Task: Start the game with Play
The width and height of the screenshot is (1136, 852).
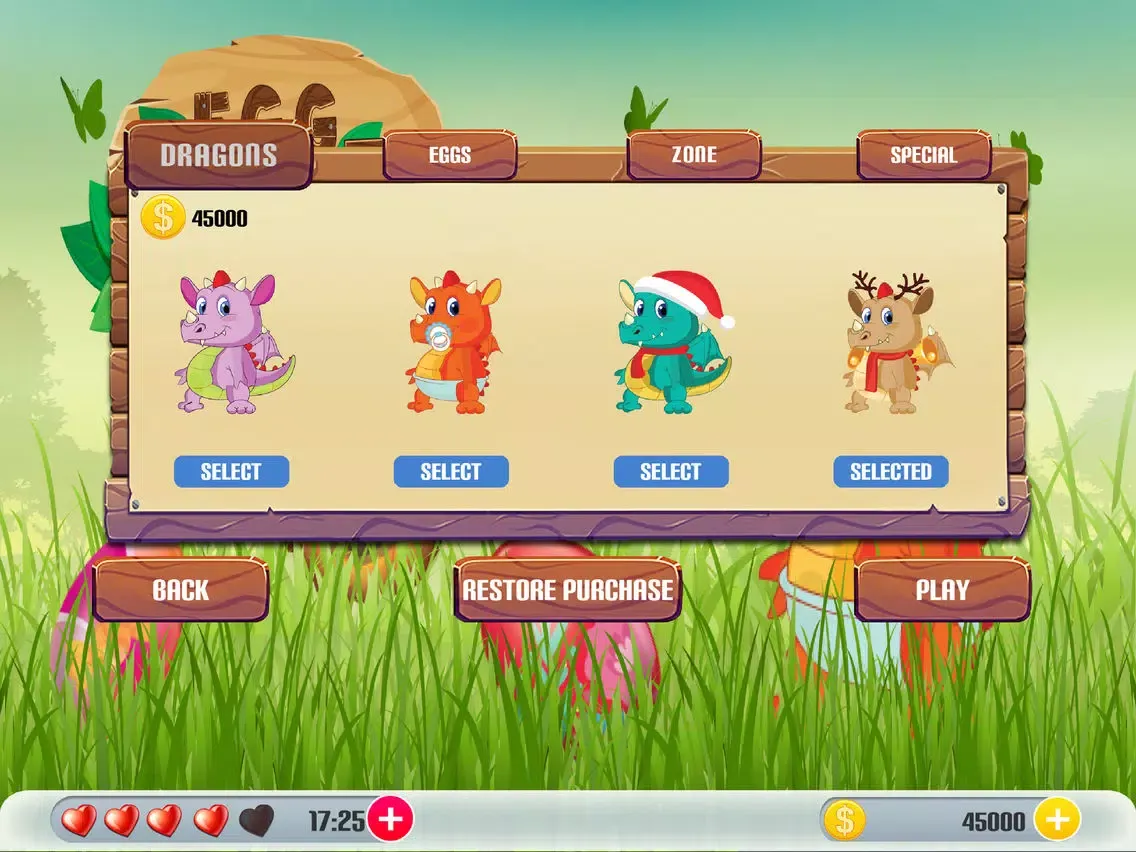Action: pyautogui.click(x=942, y=590)
